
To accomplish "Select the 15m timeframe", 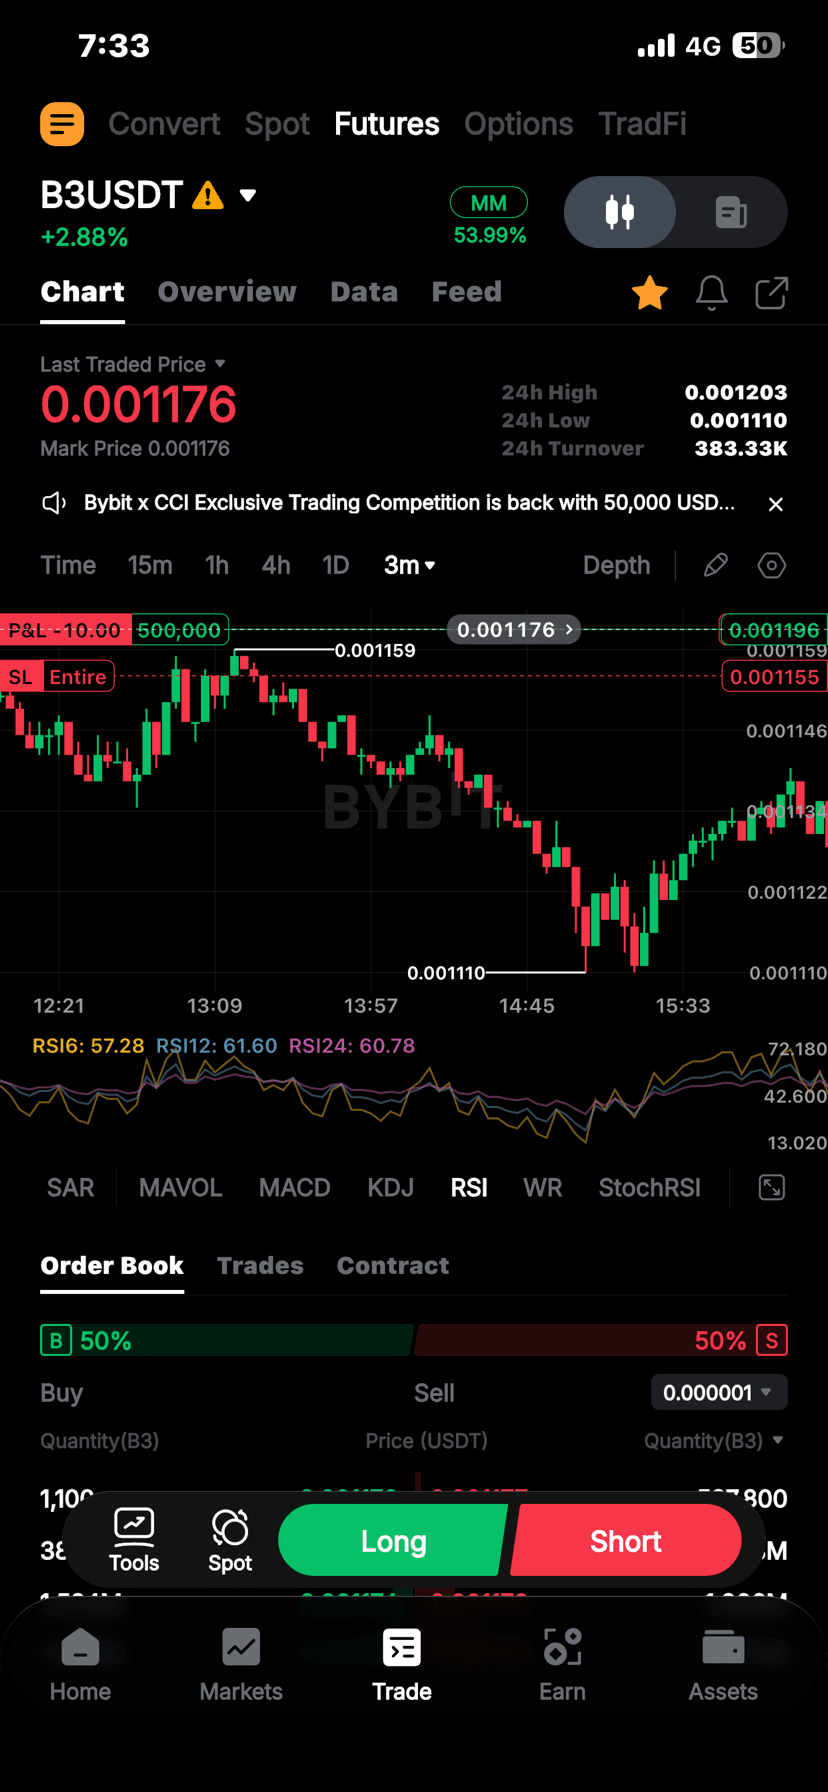I will 150,566.
